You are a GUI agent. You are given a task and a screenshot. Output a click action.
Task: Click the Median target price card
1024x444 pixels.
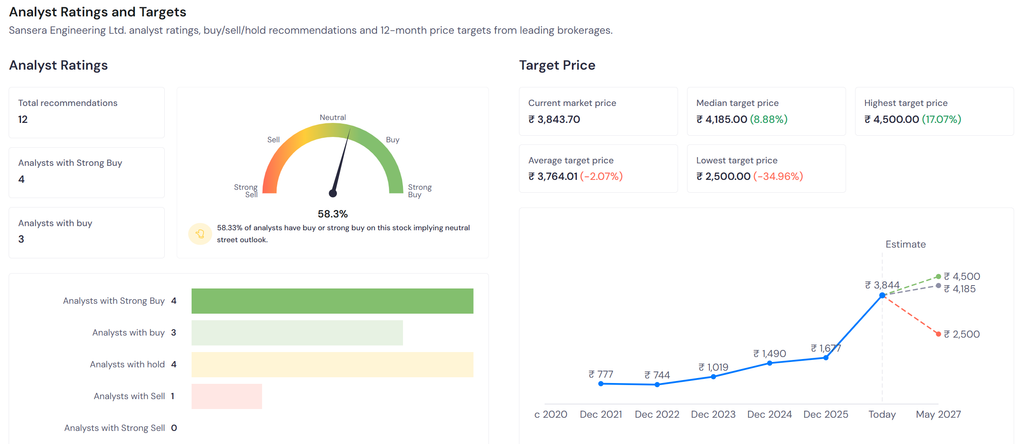pyautogui.click(x=766, y=112)
